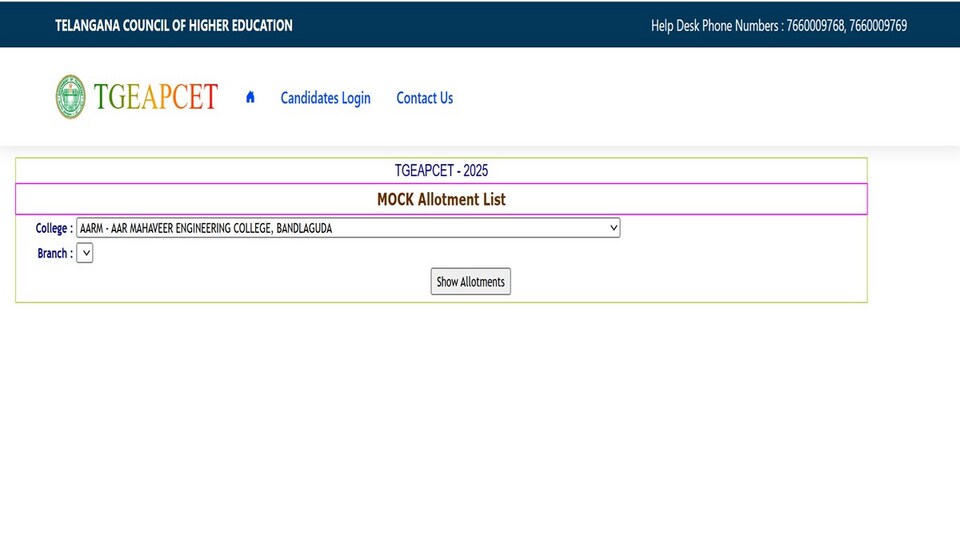The height and width of the screenshot is (540, 960).
Task: Click the 'TELANGANA COUNCIL OF HIGHER EDUCATION' header text
Action: [174, 26]
